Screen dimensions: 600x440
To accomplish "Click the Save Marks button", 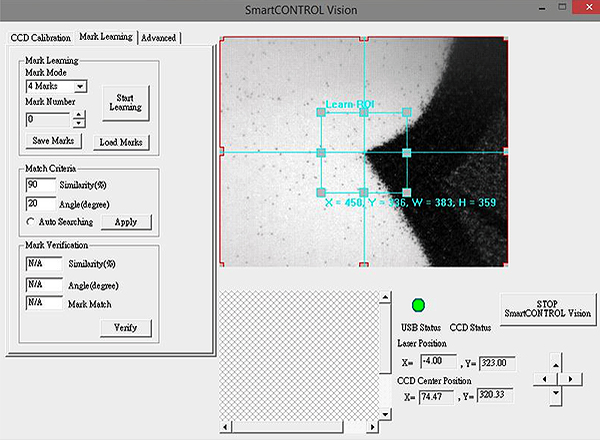I will (x=54, y=142).
